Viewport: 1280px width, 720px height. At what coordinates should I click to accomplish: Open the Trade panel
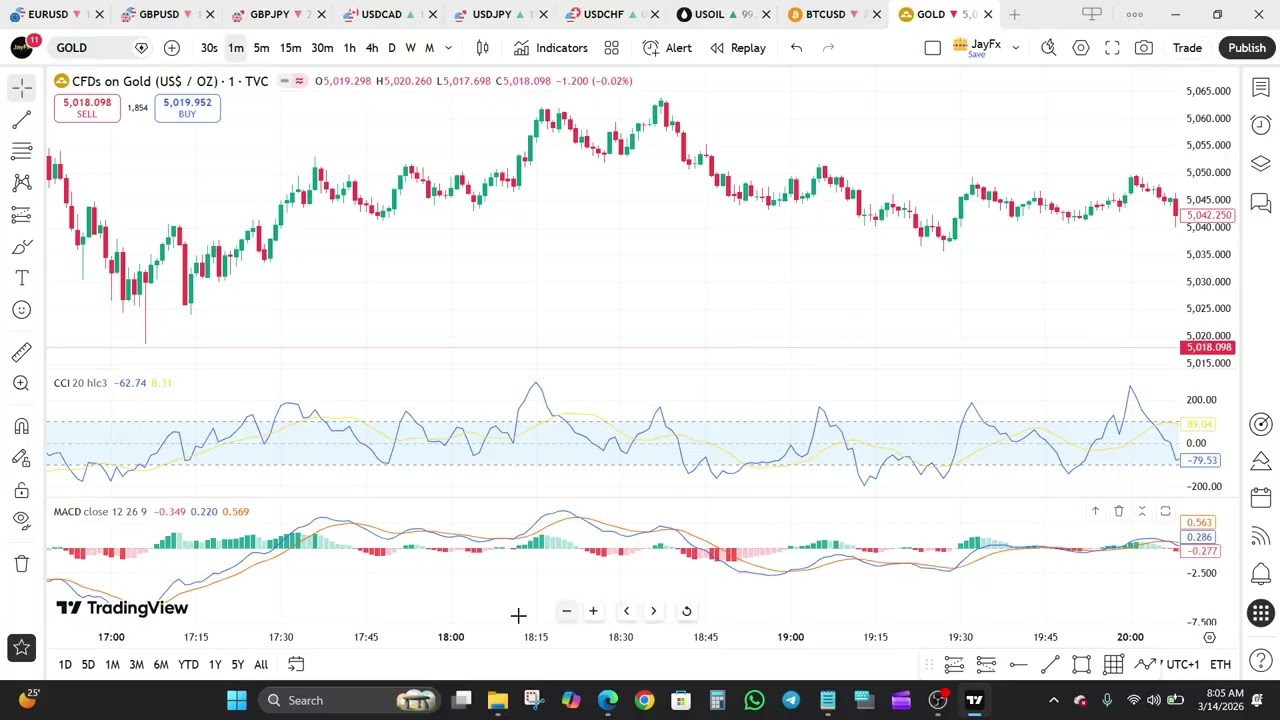[x=1187, y=48]
